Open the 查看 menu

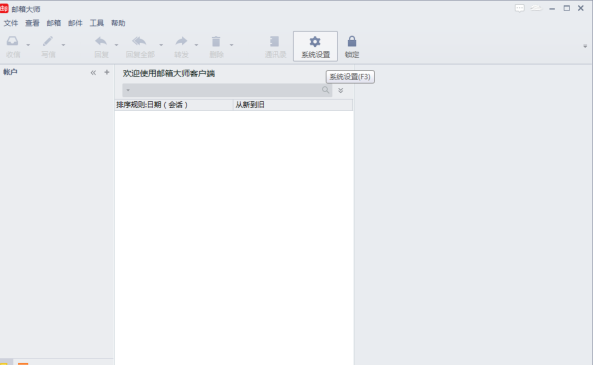(x=32, y=23)
